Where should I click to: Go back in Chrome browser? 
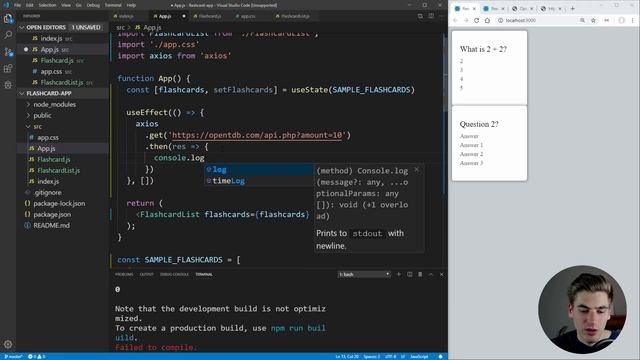(x=455, y=20)
